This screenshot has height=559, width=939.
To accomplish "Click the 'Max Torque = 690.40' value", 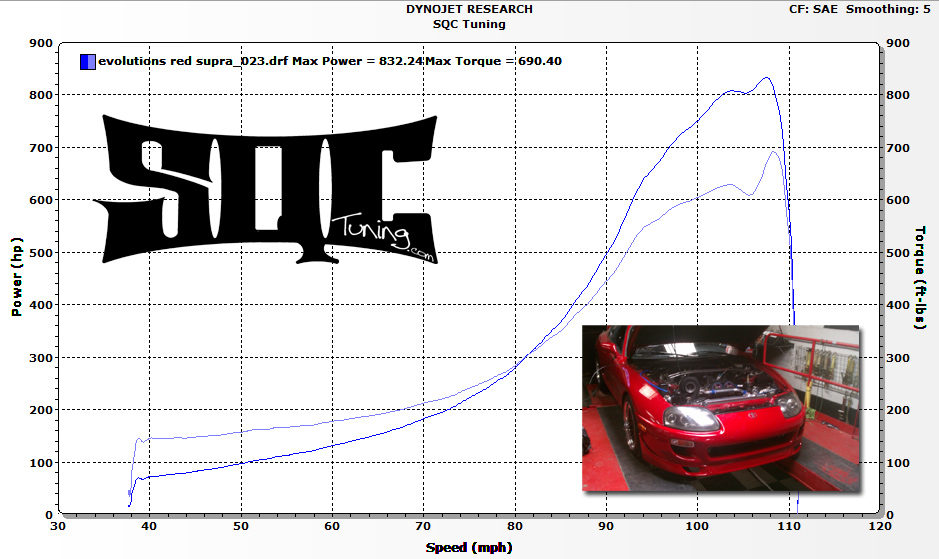I will pos(493,61).
